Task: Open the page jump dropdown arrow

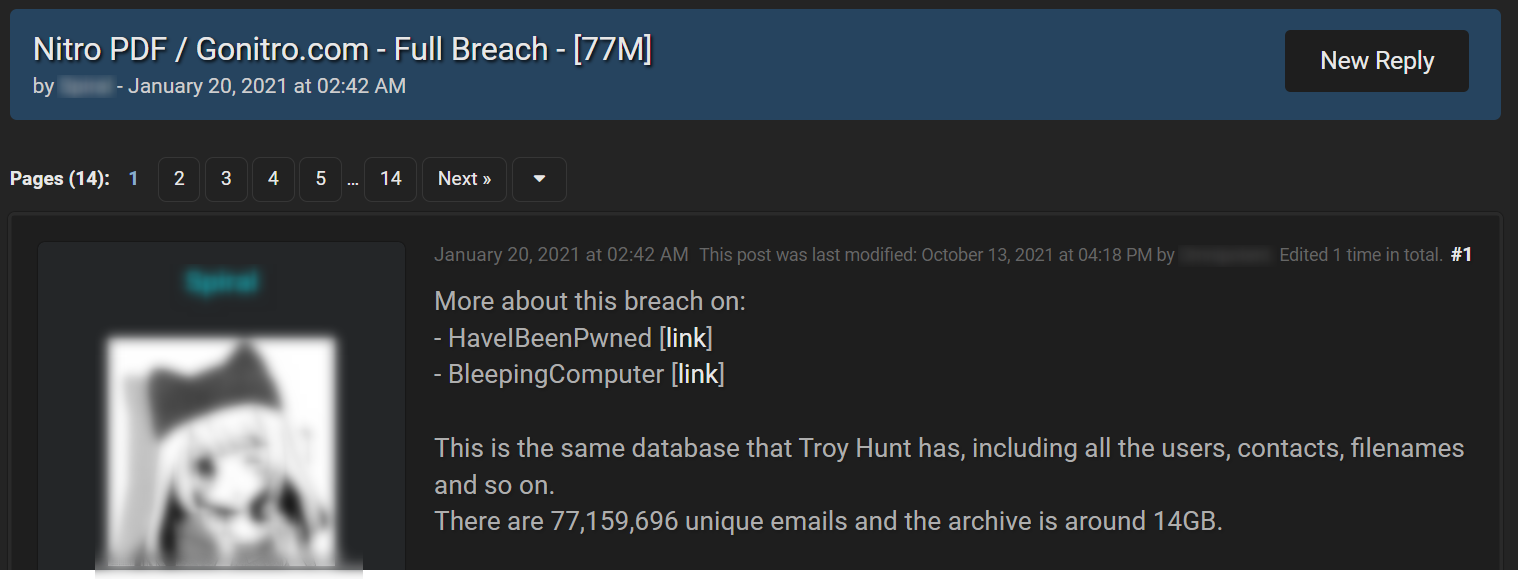Action: (539, 179)
